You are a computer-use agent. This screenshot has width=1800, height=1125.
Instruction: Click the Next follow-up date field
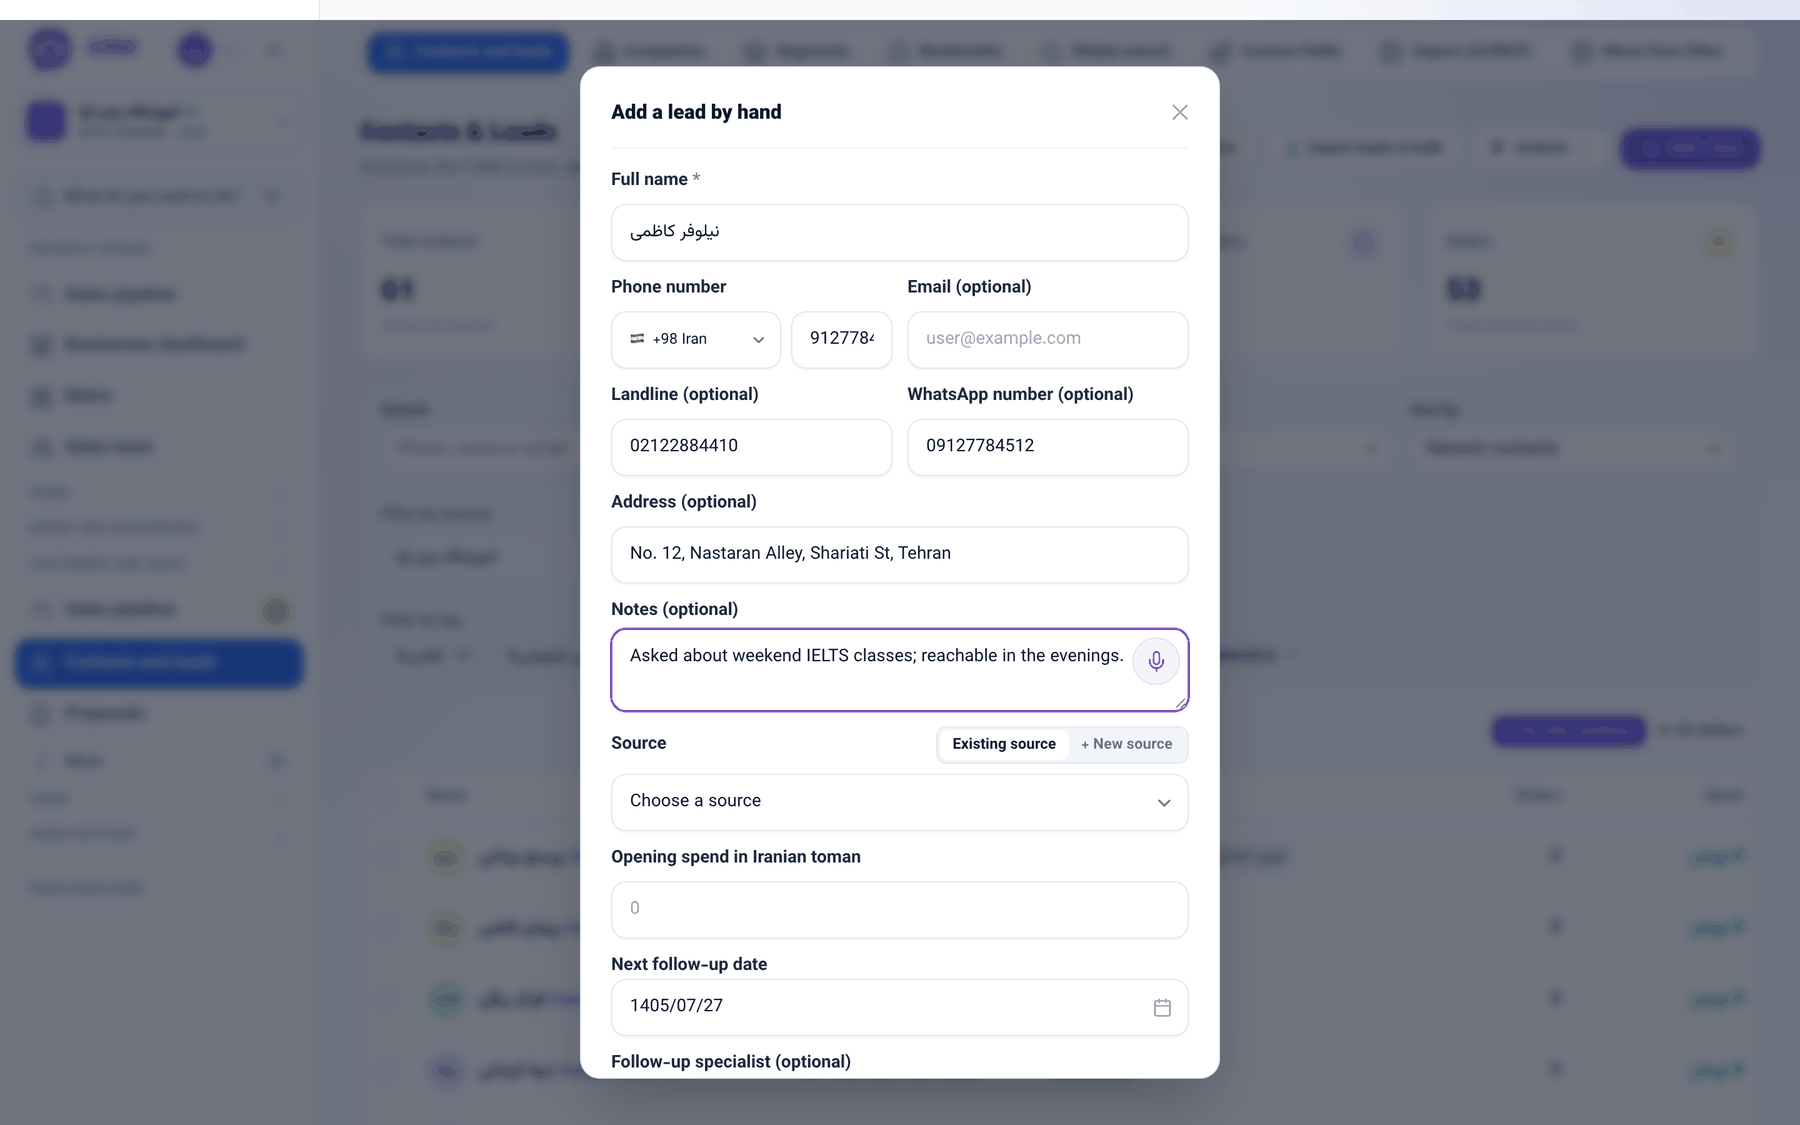(900, 1007)
